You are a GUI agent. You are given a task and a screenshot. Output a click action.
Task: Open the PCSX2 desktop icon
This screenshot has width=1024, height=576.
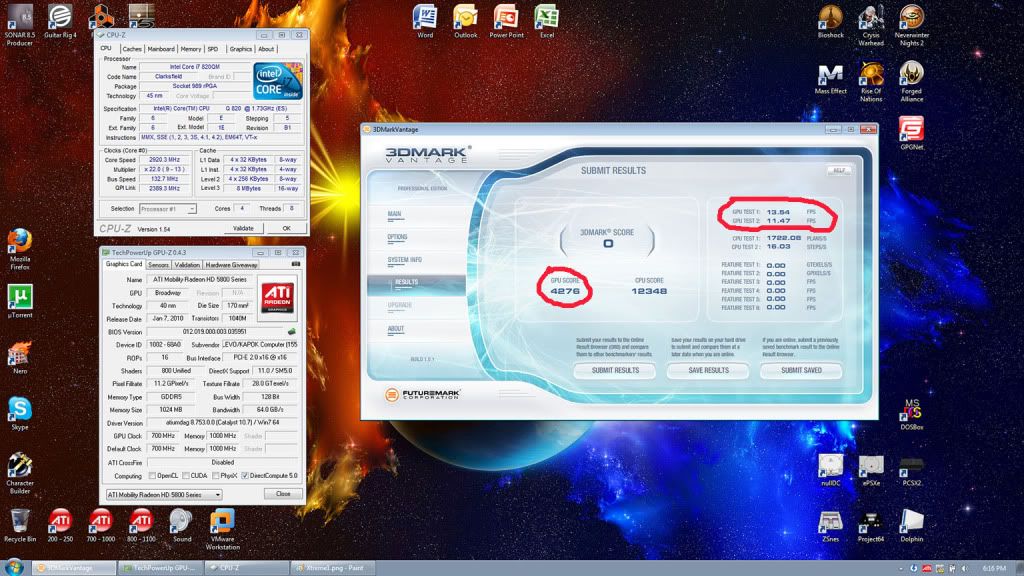(x=912, y=470)
